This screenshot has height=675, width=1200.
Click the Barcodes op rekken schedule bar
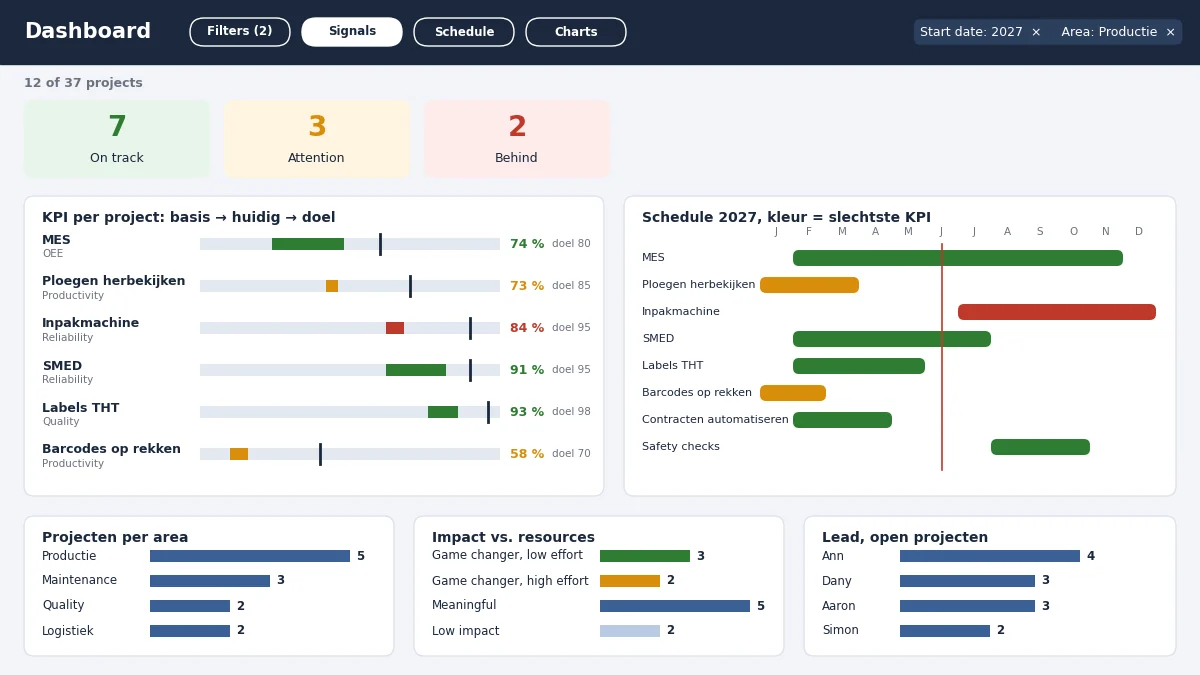pyautogui.click(x=793, y=393)
